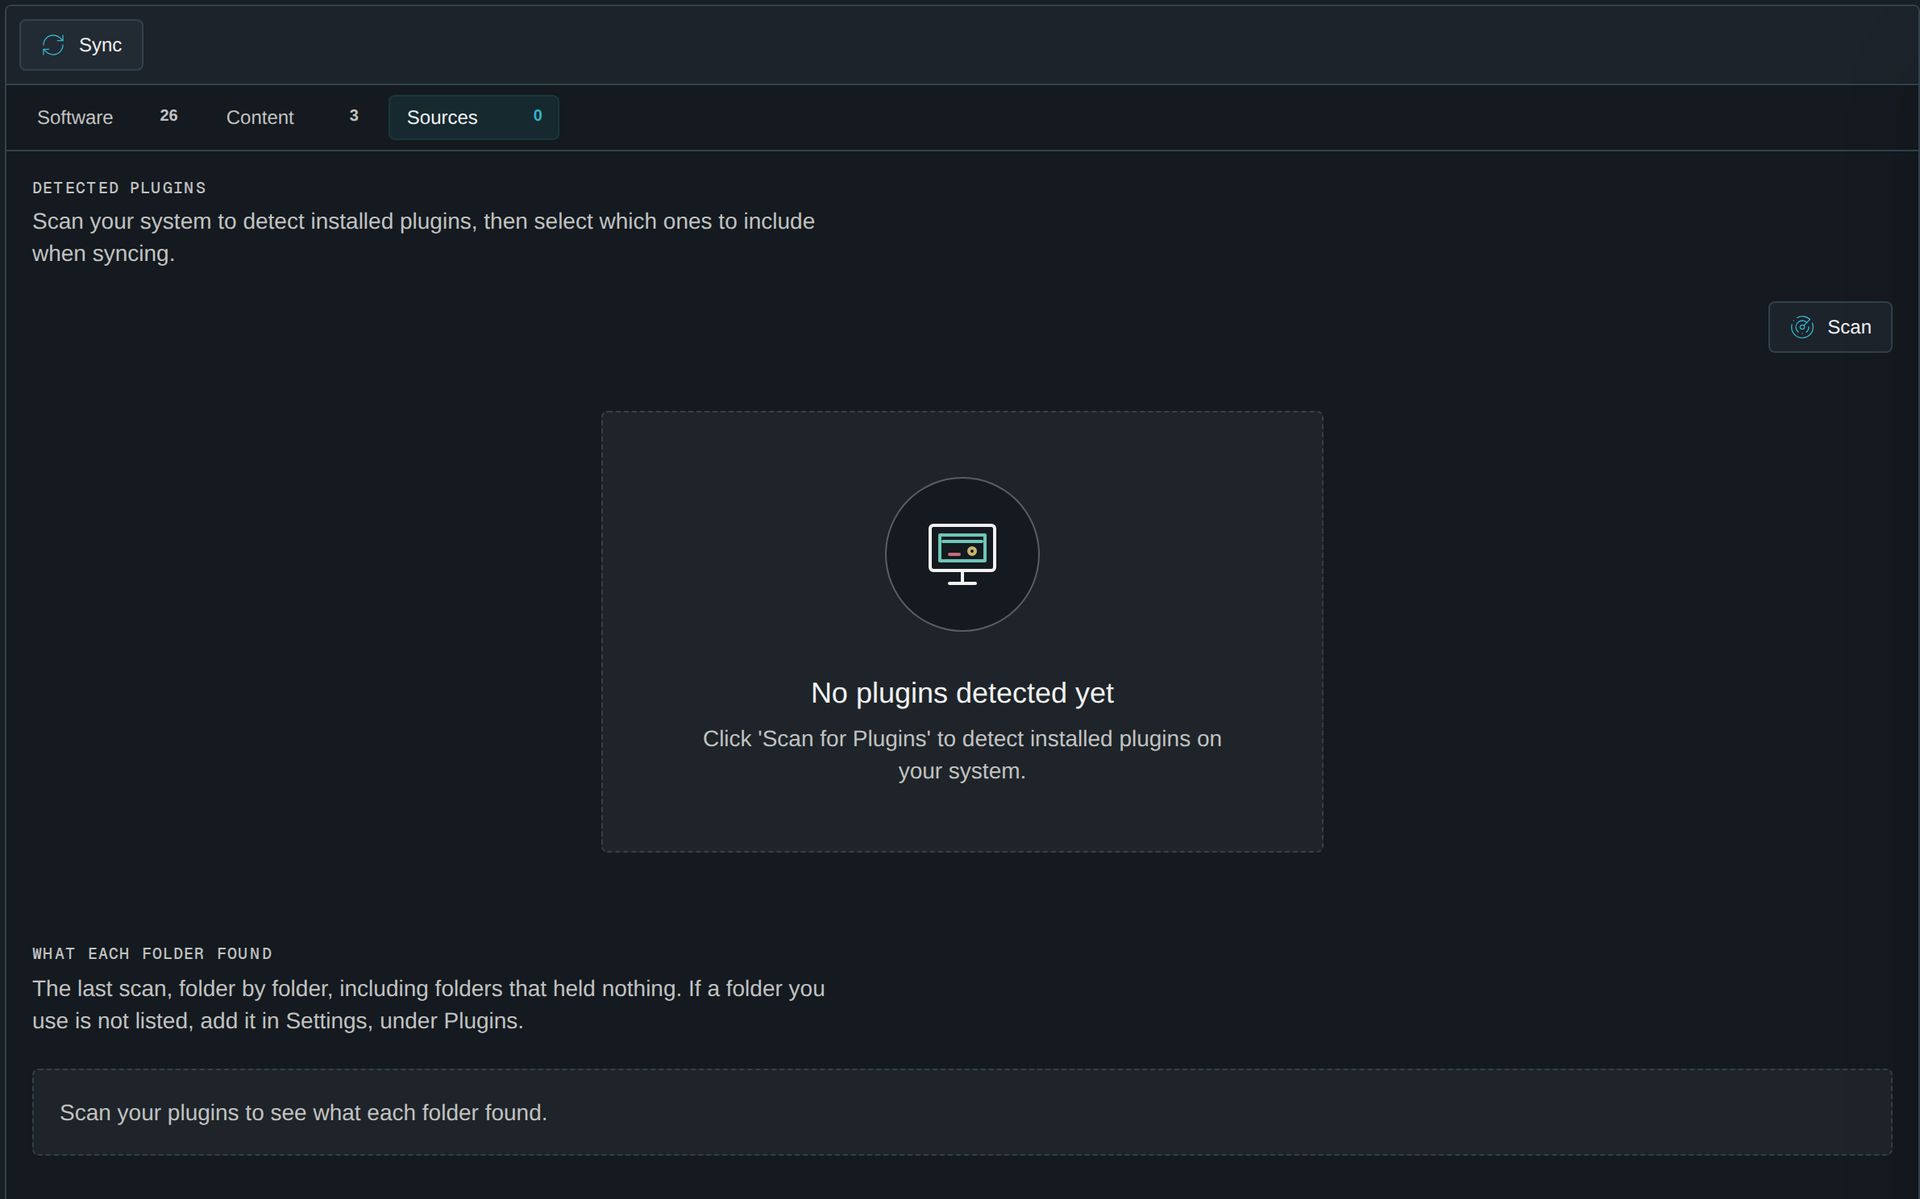Click the WHAT EACH FOLDER FOUND heading
Viewport: 1920px width, 1199px height.
click(x=152, y=954)
